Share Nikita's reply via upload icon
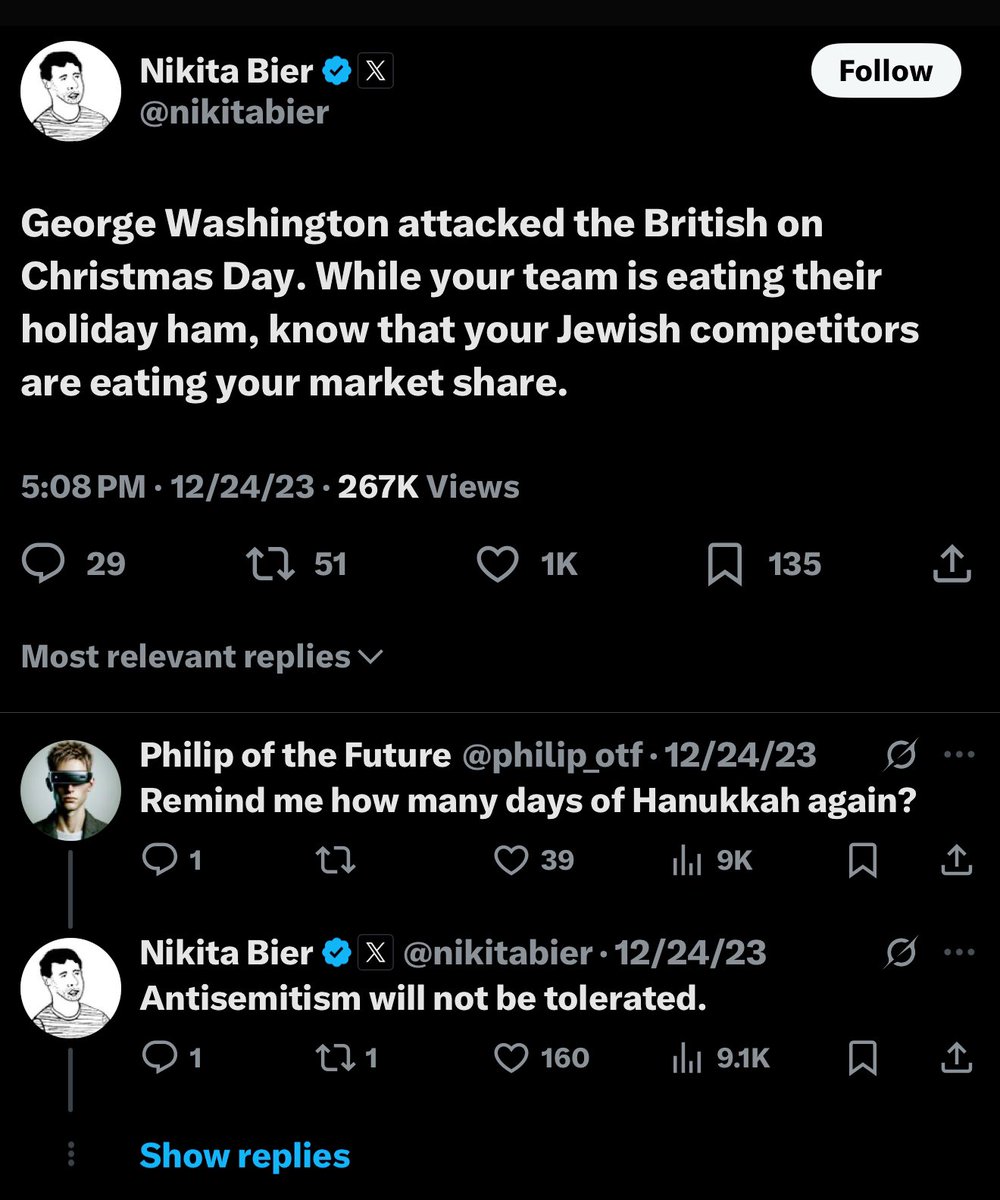This screenshot has width=1000, height=1200. tap(955, 1058)
